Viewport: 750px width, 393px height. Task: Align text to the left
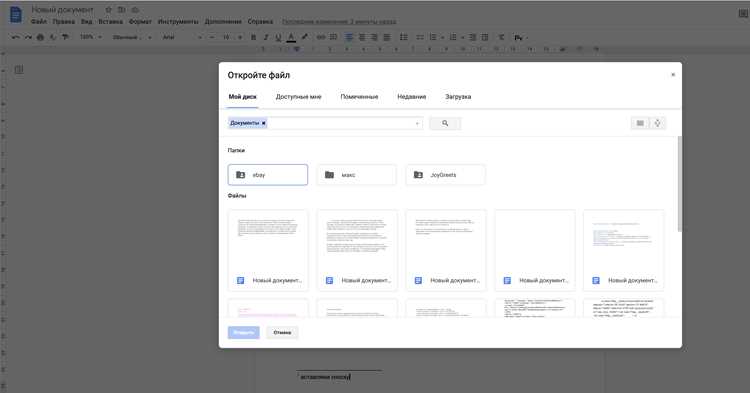click(350, 37)
